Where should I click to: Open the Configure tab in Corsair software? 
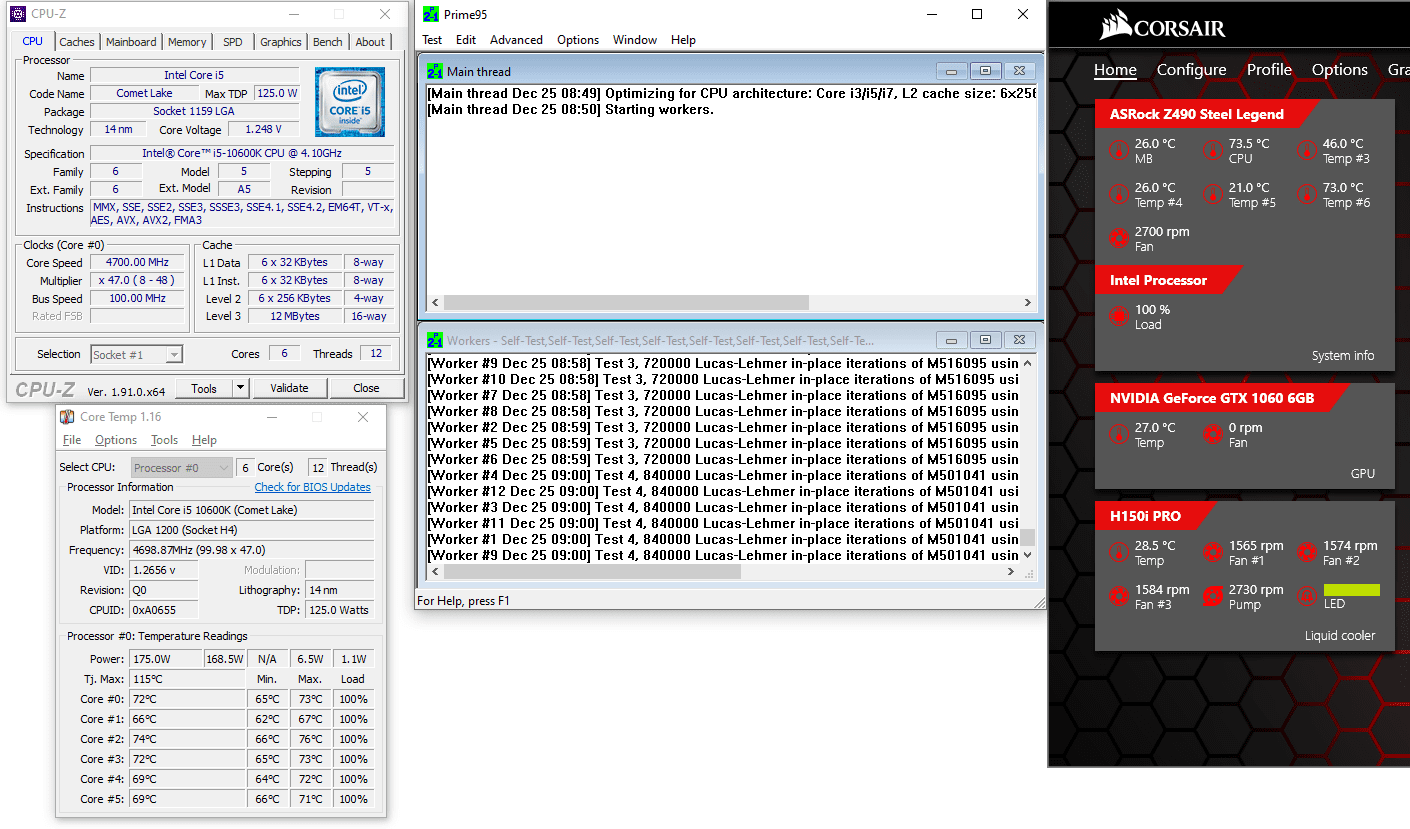[x=1191, y=70]
